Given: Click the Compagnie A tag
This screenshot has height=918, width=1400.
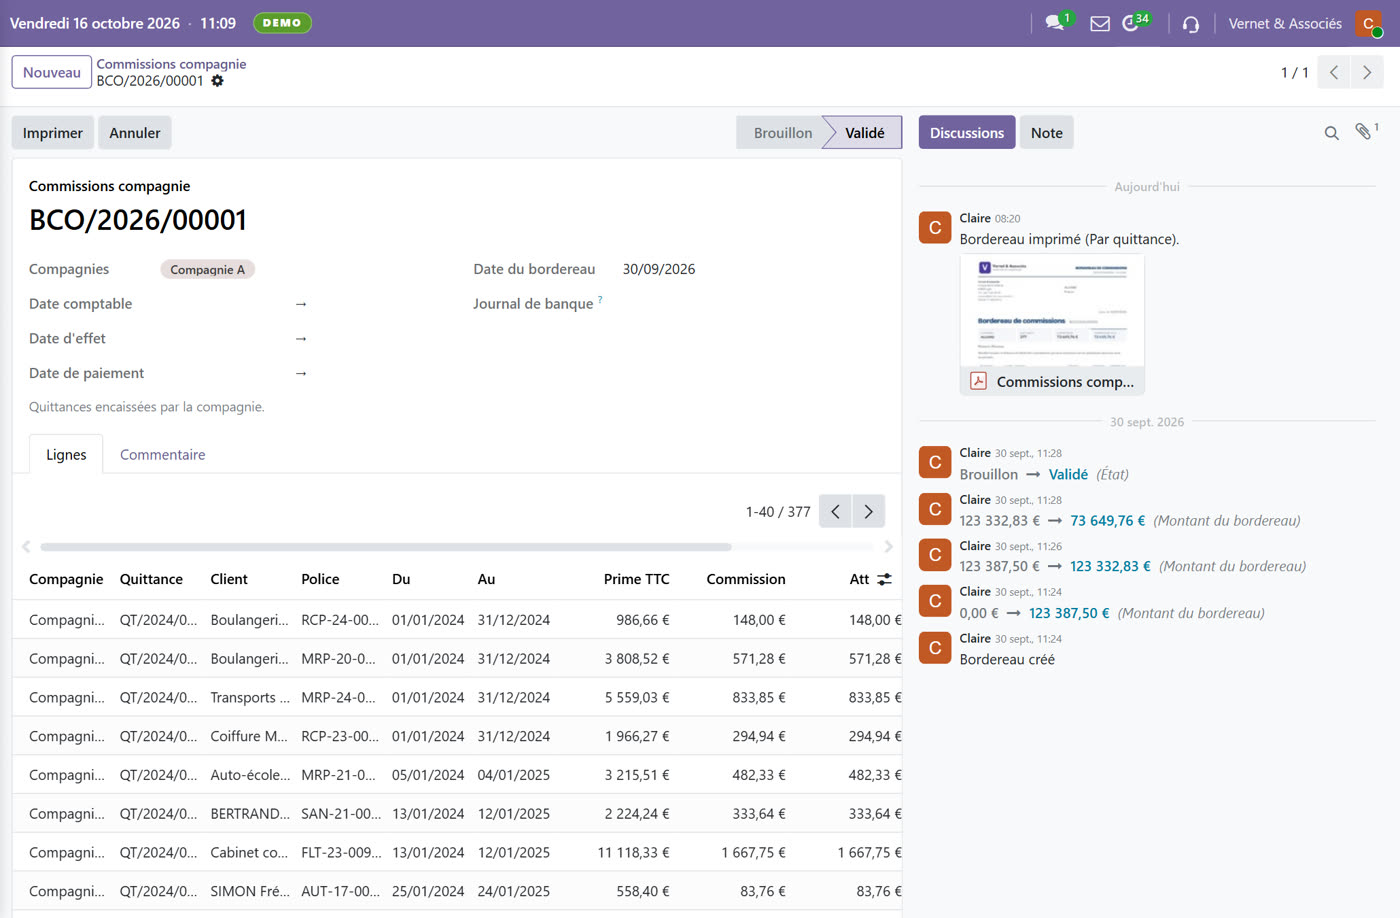Looking at the screenshot, I should pos(207,269).
